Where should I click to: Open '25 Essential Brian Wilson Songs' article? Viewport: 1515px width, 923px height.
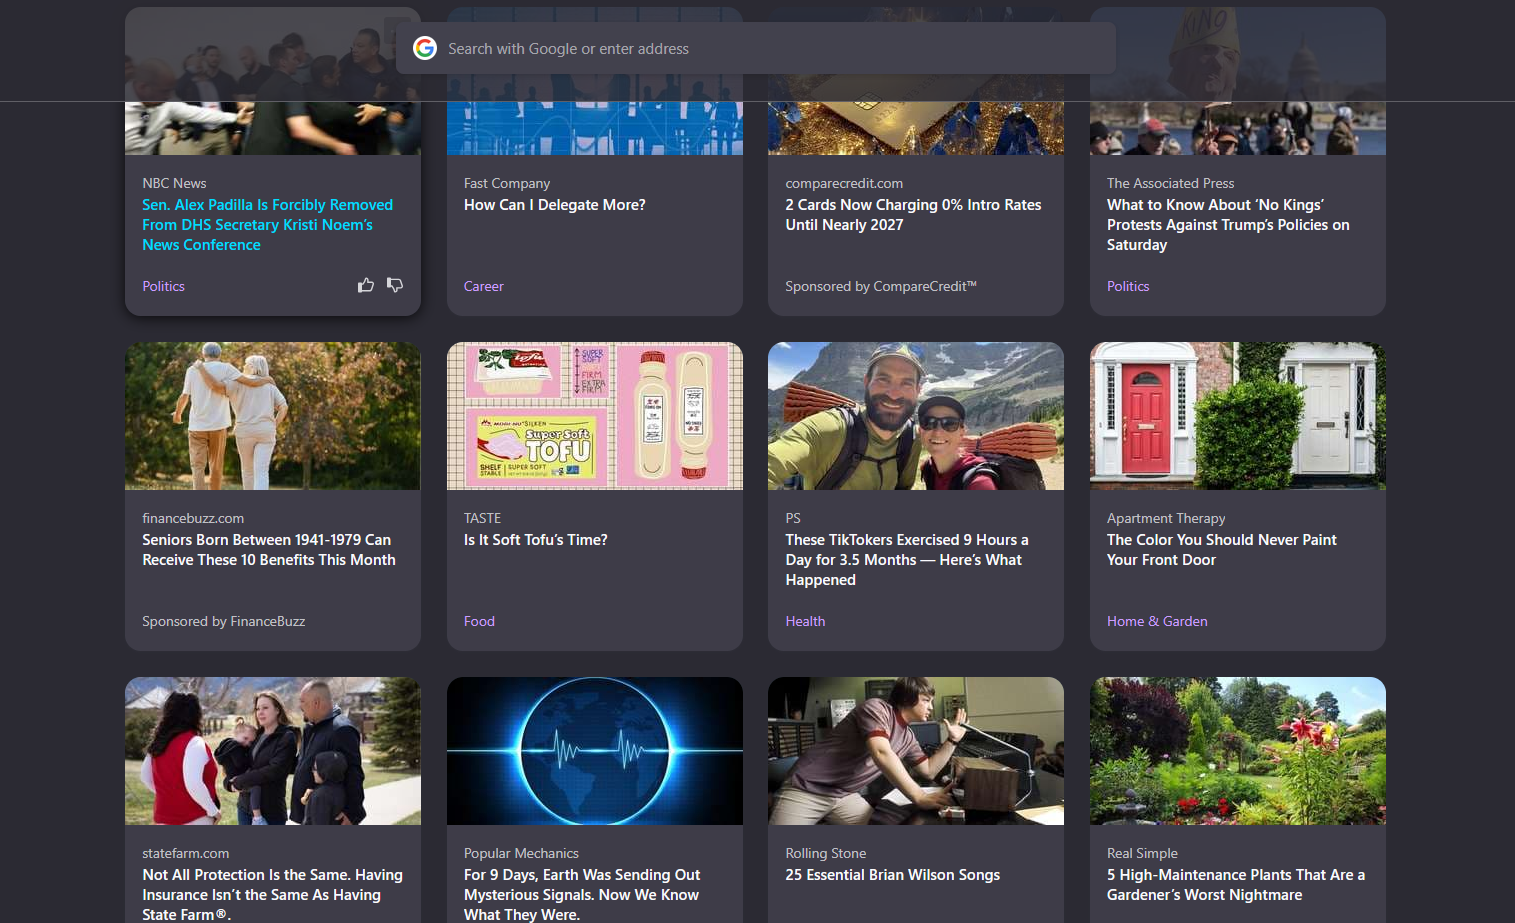[893, 874]
